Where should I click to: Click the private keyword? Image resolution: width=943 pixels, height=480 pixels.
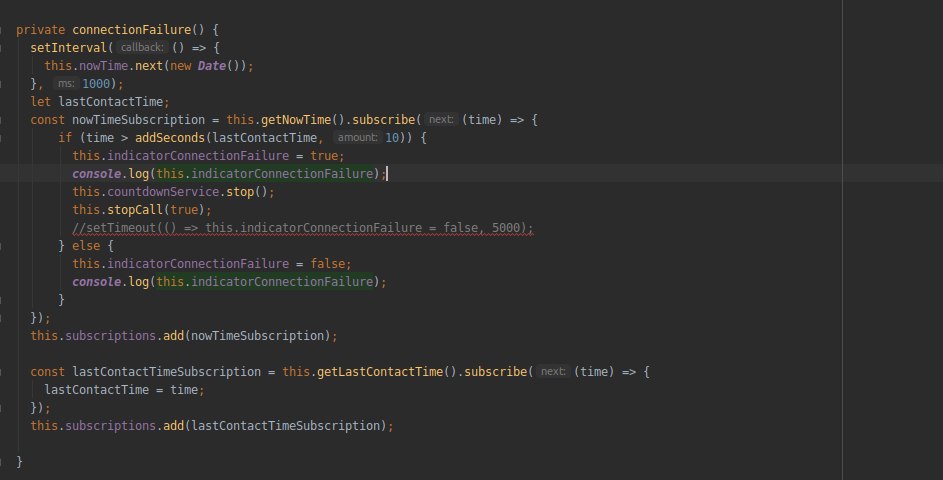pyautogui.click(x=40, y=29)
